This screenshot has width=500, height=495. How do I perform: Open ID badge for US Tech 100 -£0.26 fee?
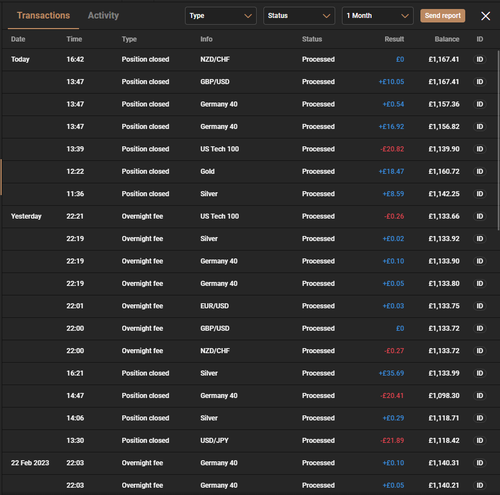(x=480, y=216)
